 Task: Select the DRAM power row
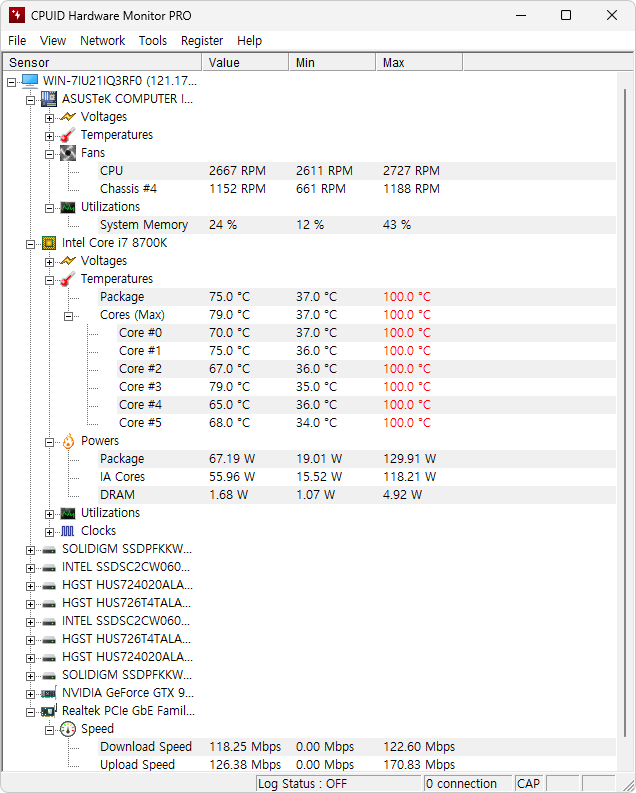pos(357,495)
